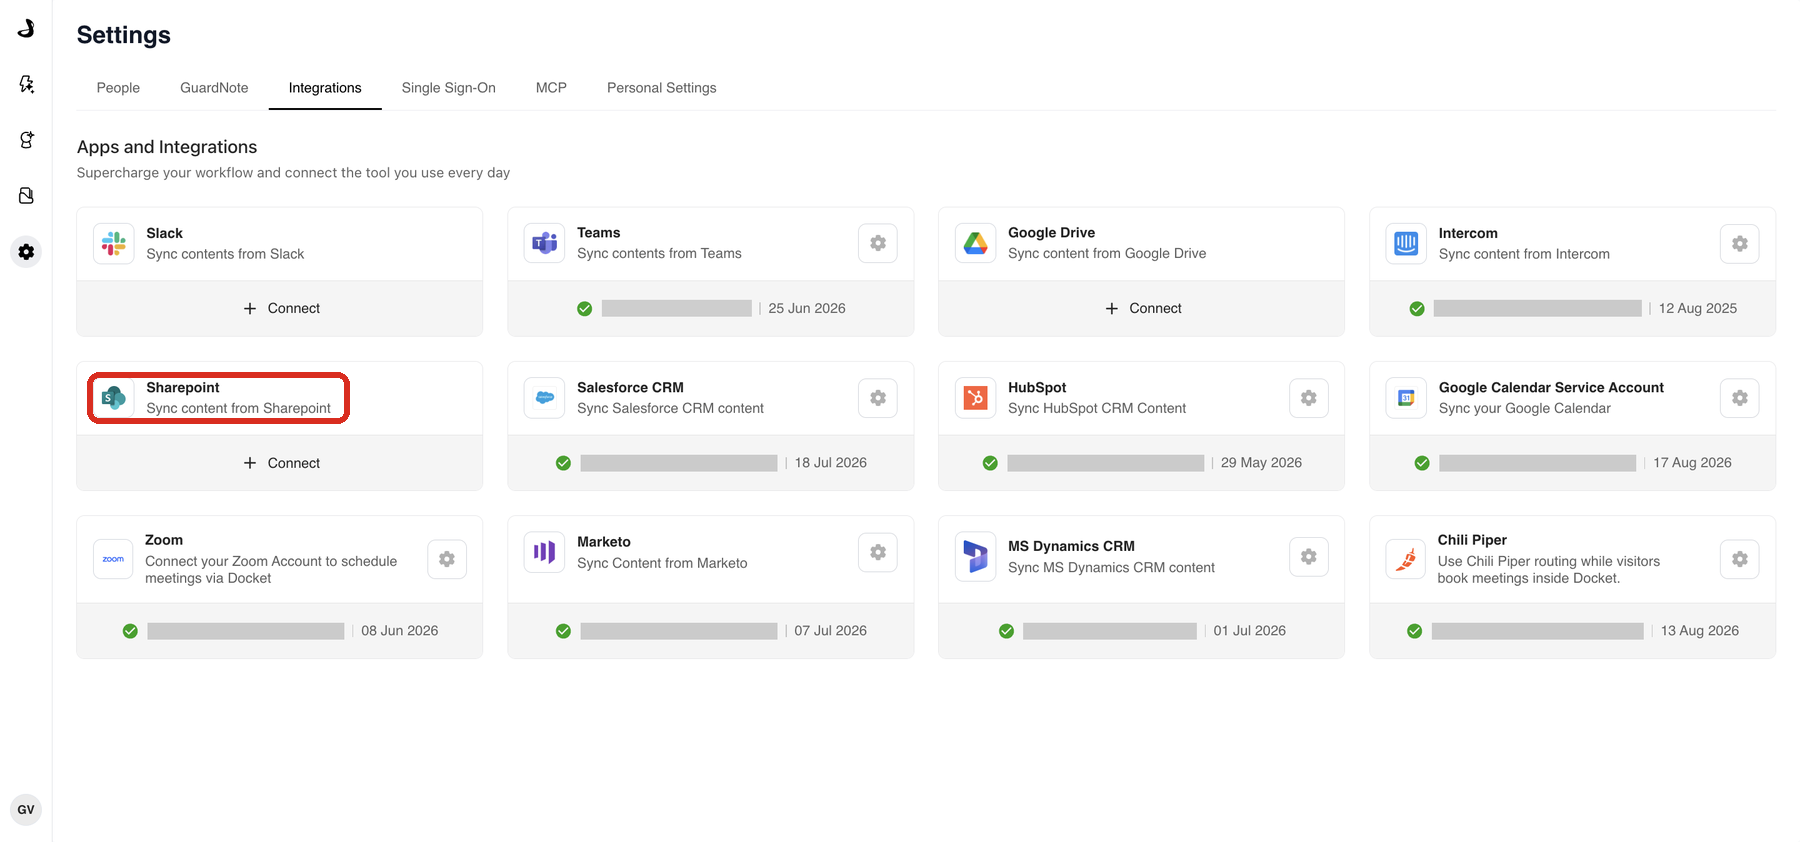Open Salesforce CRM settings gear
Image resolution: width=1800 pixels, height=842 pixels.
click(x=878, y=398)
